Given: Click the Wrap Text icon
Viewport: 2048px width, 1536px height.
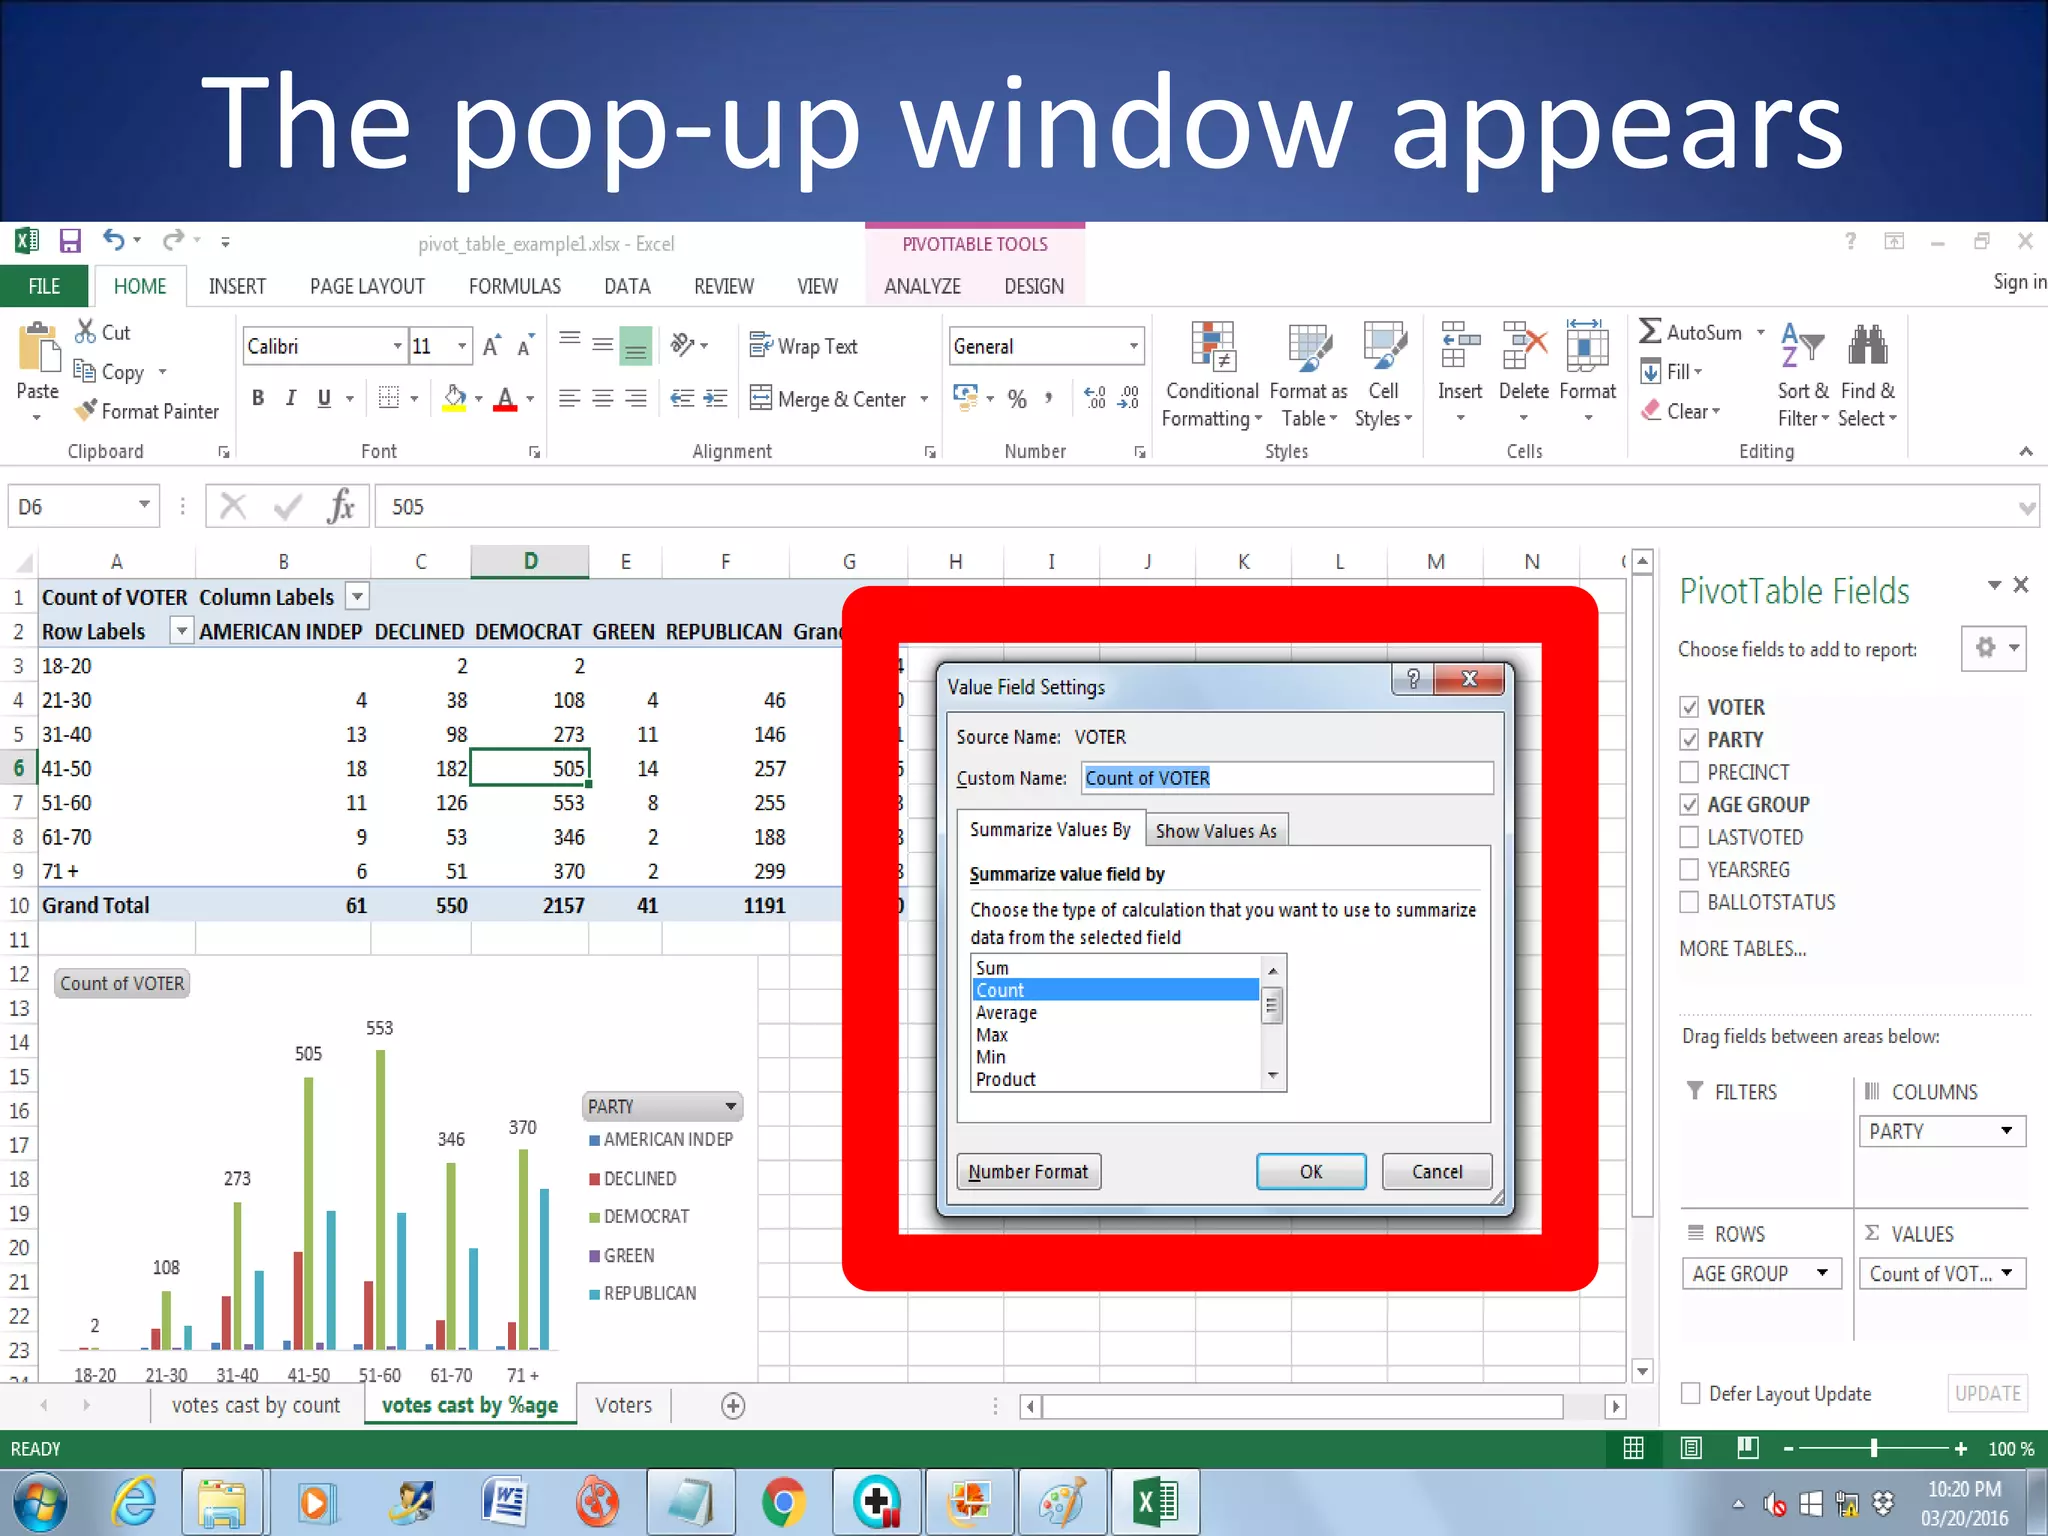Looking at the screenshot, I should click(x=761, y=345).
